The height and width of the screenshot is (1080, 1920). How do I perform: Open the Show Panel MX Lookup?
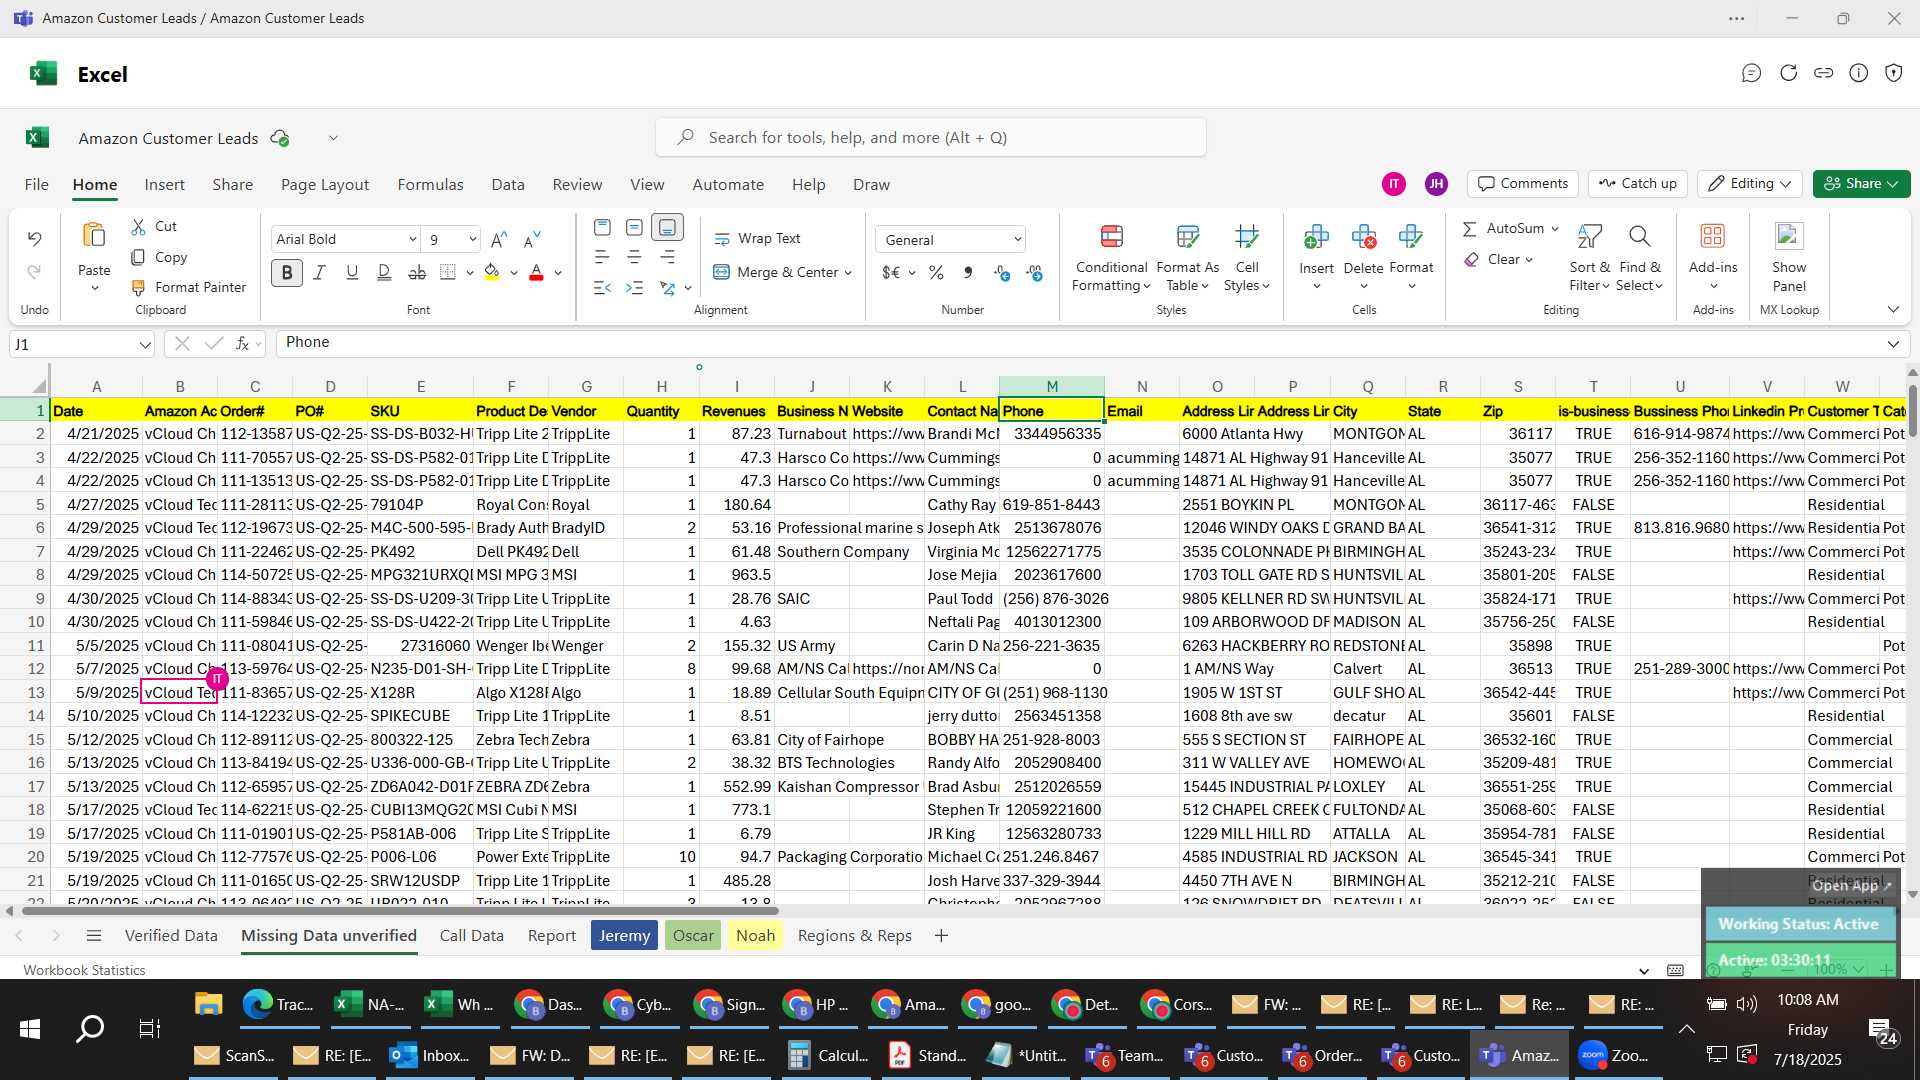(x=1789, y=258)
